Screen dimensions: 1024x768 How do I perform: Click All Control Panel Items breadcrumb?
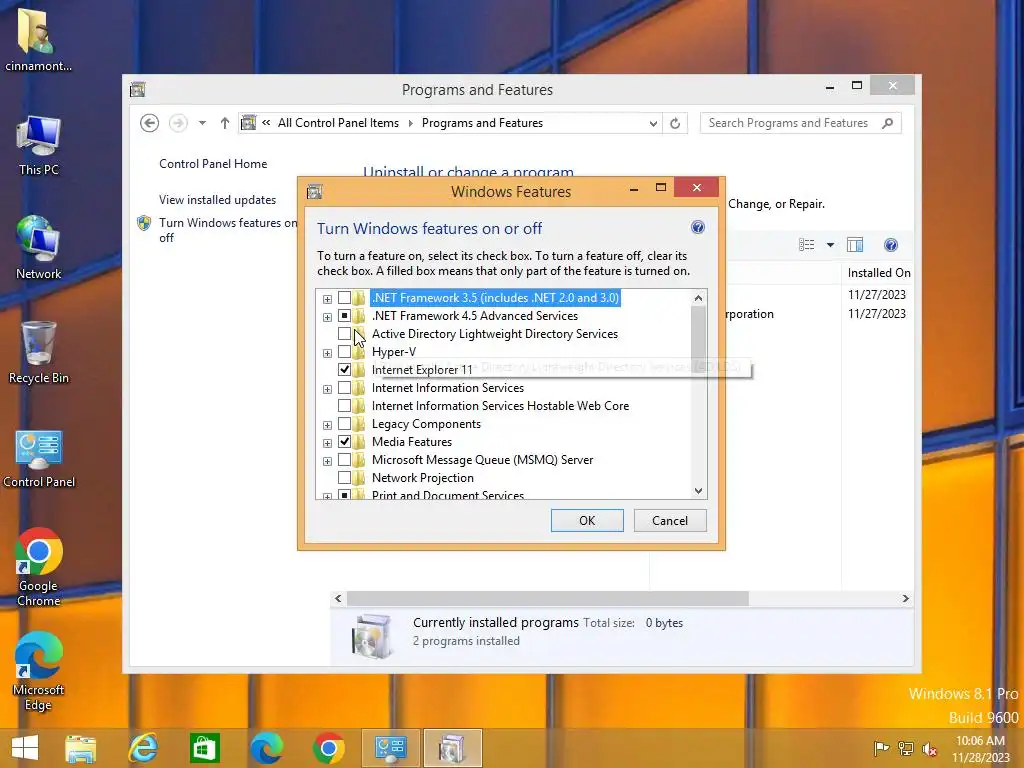pos(338,123)
